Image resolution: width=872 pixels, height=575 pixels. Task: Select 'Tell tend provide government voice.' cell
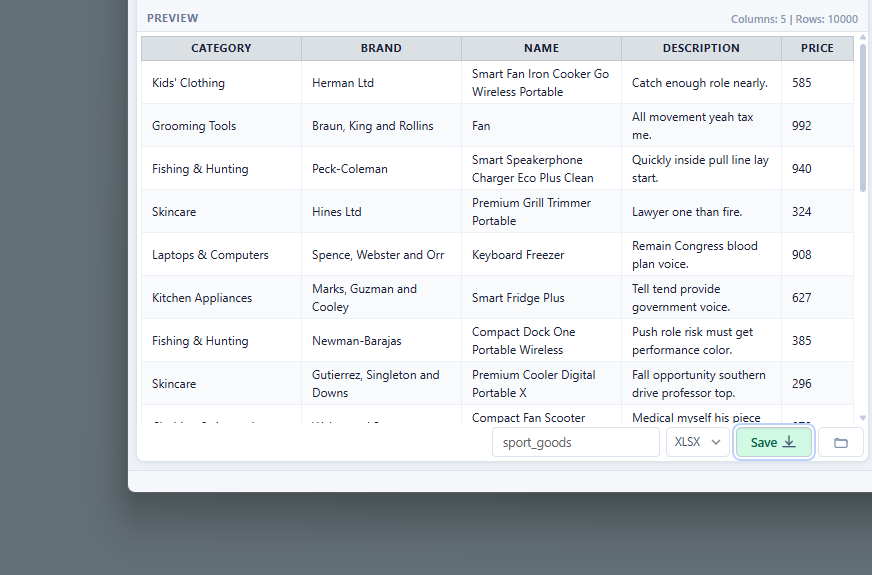coord(701,298)
